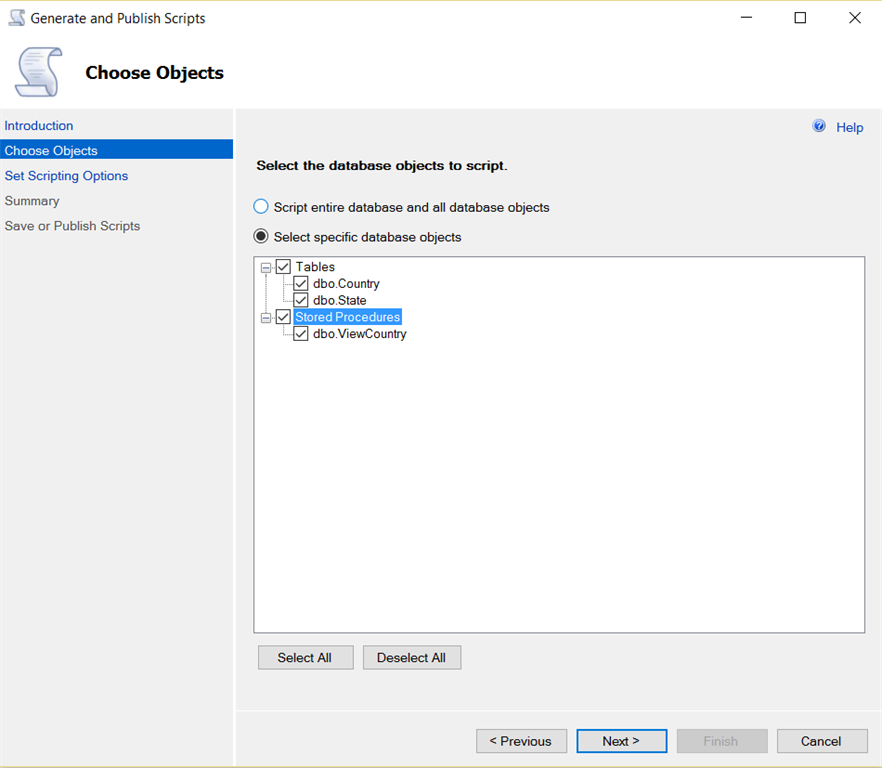Toggle the dbo.State checkbox
This screenshot has height=768, width=882.
tap(301, 300)
